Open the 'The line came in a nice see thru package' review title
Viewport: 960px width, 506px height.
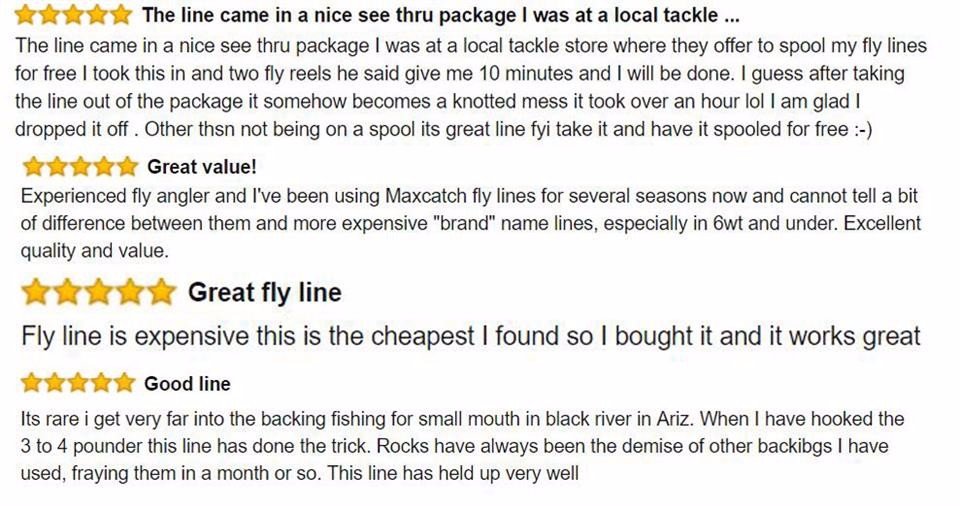(x=440, y=15)
